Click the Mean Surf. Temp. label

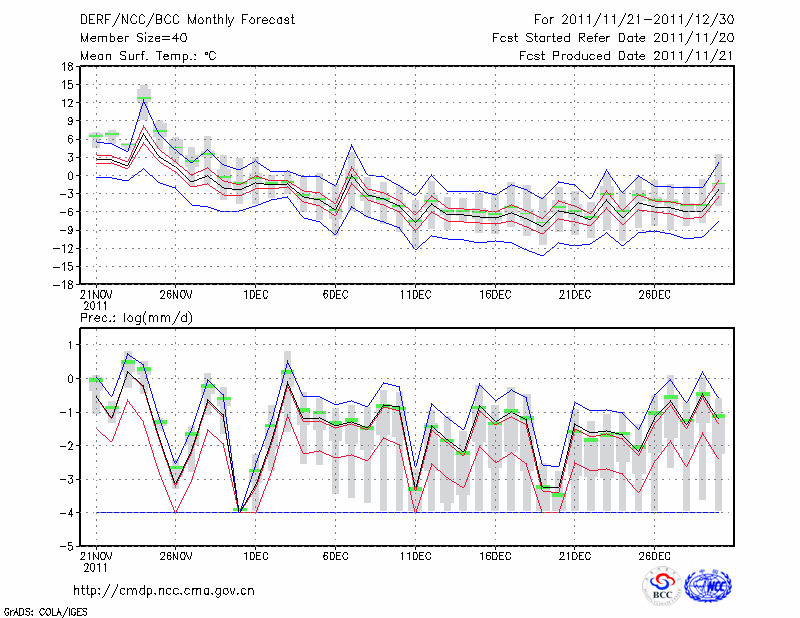pyautogui.click(x=148, y=55)
